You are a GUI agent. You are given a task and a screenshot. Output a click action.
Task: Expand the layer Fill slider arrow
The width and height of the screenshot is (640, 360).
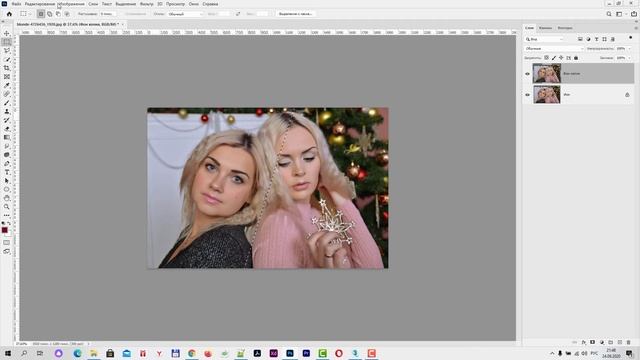point(630,58)
